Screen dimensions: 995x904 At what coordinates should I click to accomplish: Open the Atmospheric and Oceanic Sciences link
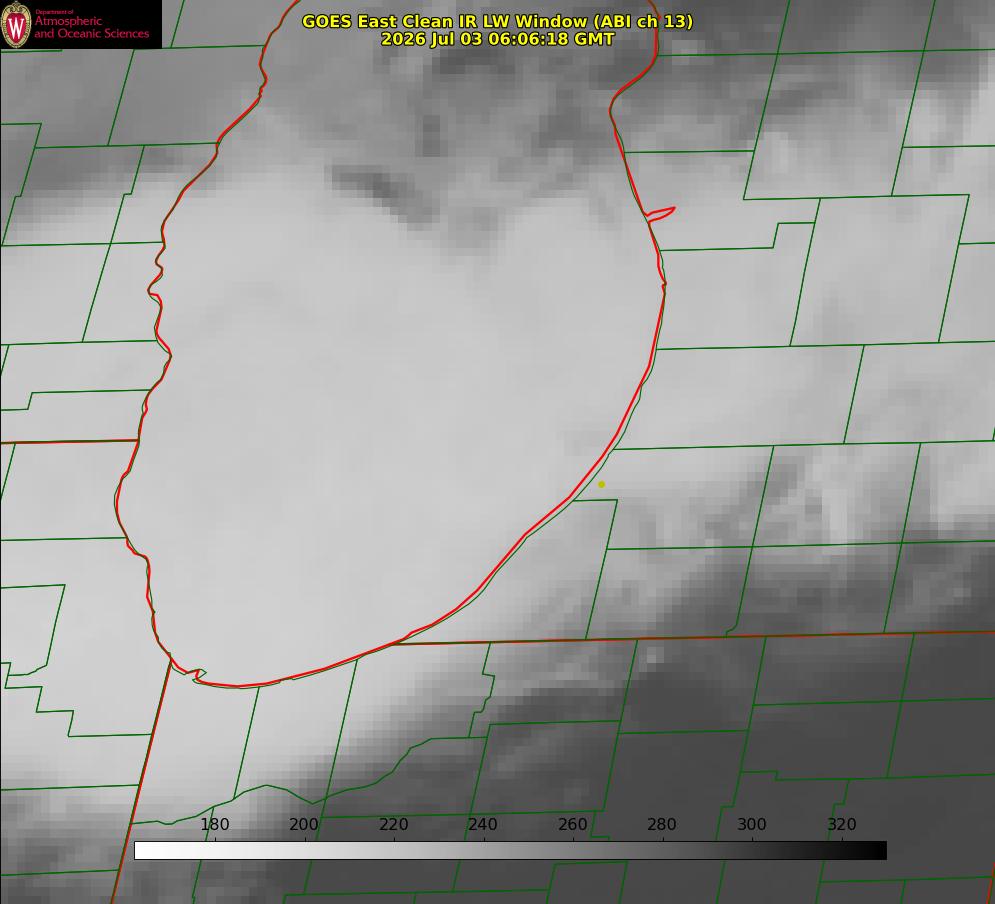click(91, 27)
